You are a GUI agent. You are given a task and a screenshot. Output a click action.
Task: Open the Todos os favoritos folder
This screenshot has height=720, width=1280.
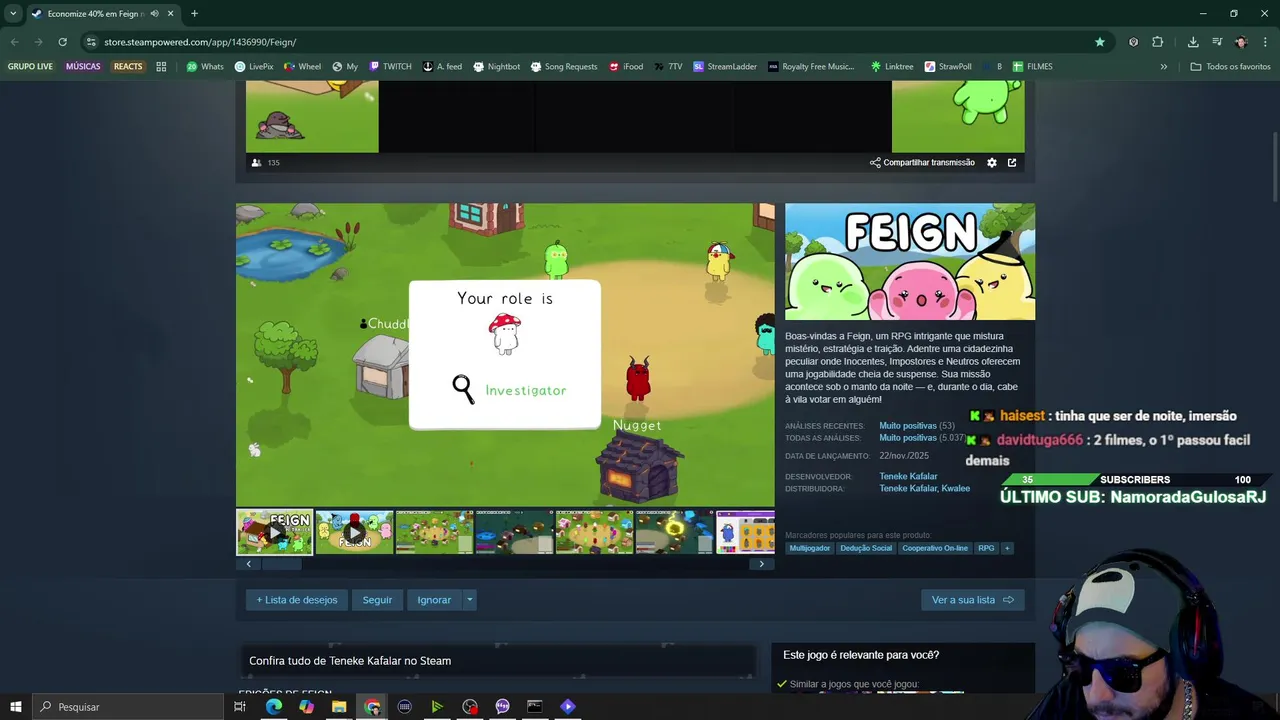[x=1230, y=67]
